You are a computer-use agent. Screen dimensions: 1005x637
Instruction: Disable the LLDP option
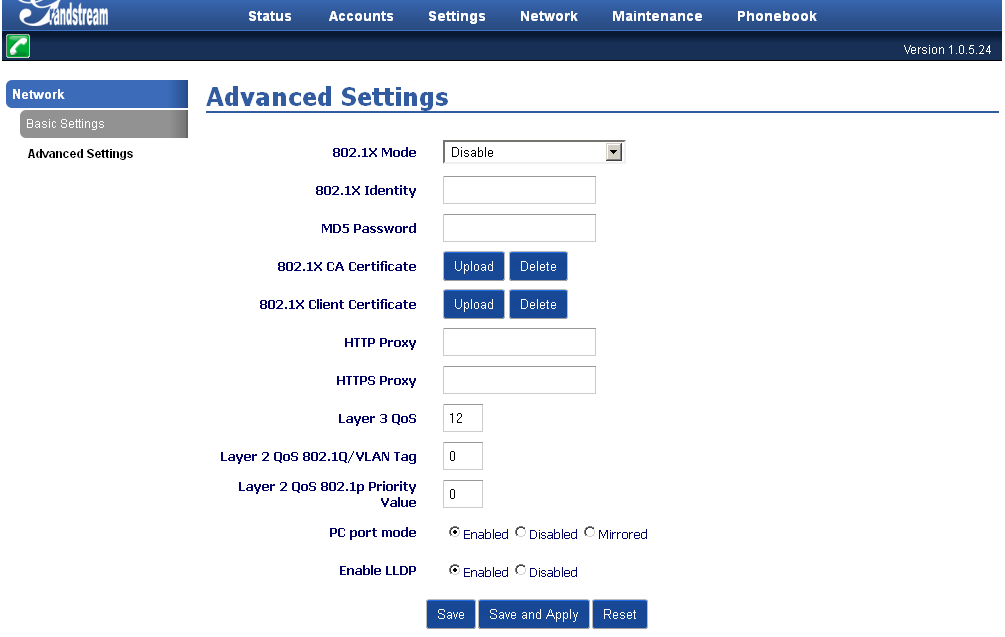(x=521, y=571)
